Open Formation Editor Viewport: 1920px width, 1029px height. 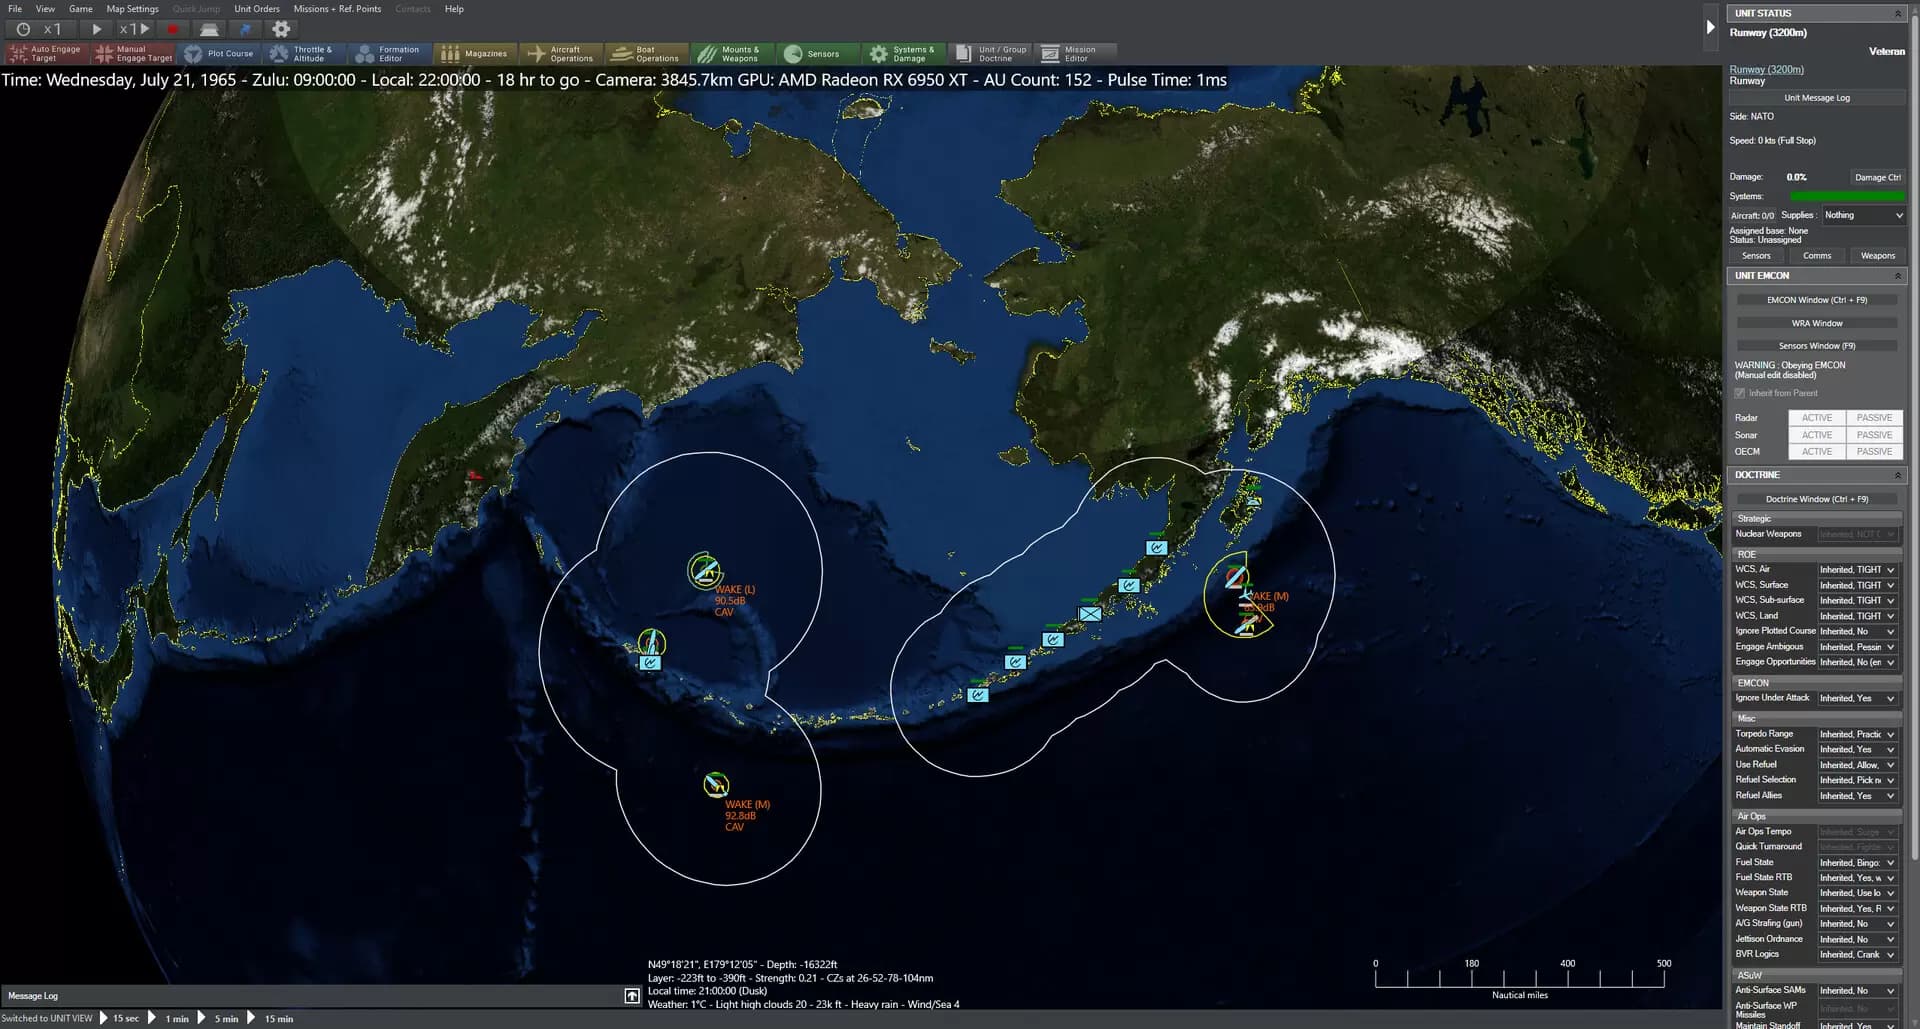point(389,54)
